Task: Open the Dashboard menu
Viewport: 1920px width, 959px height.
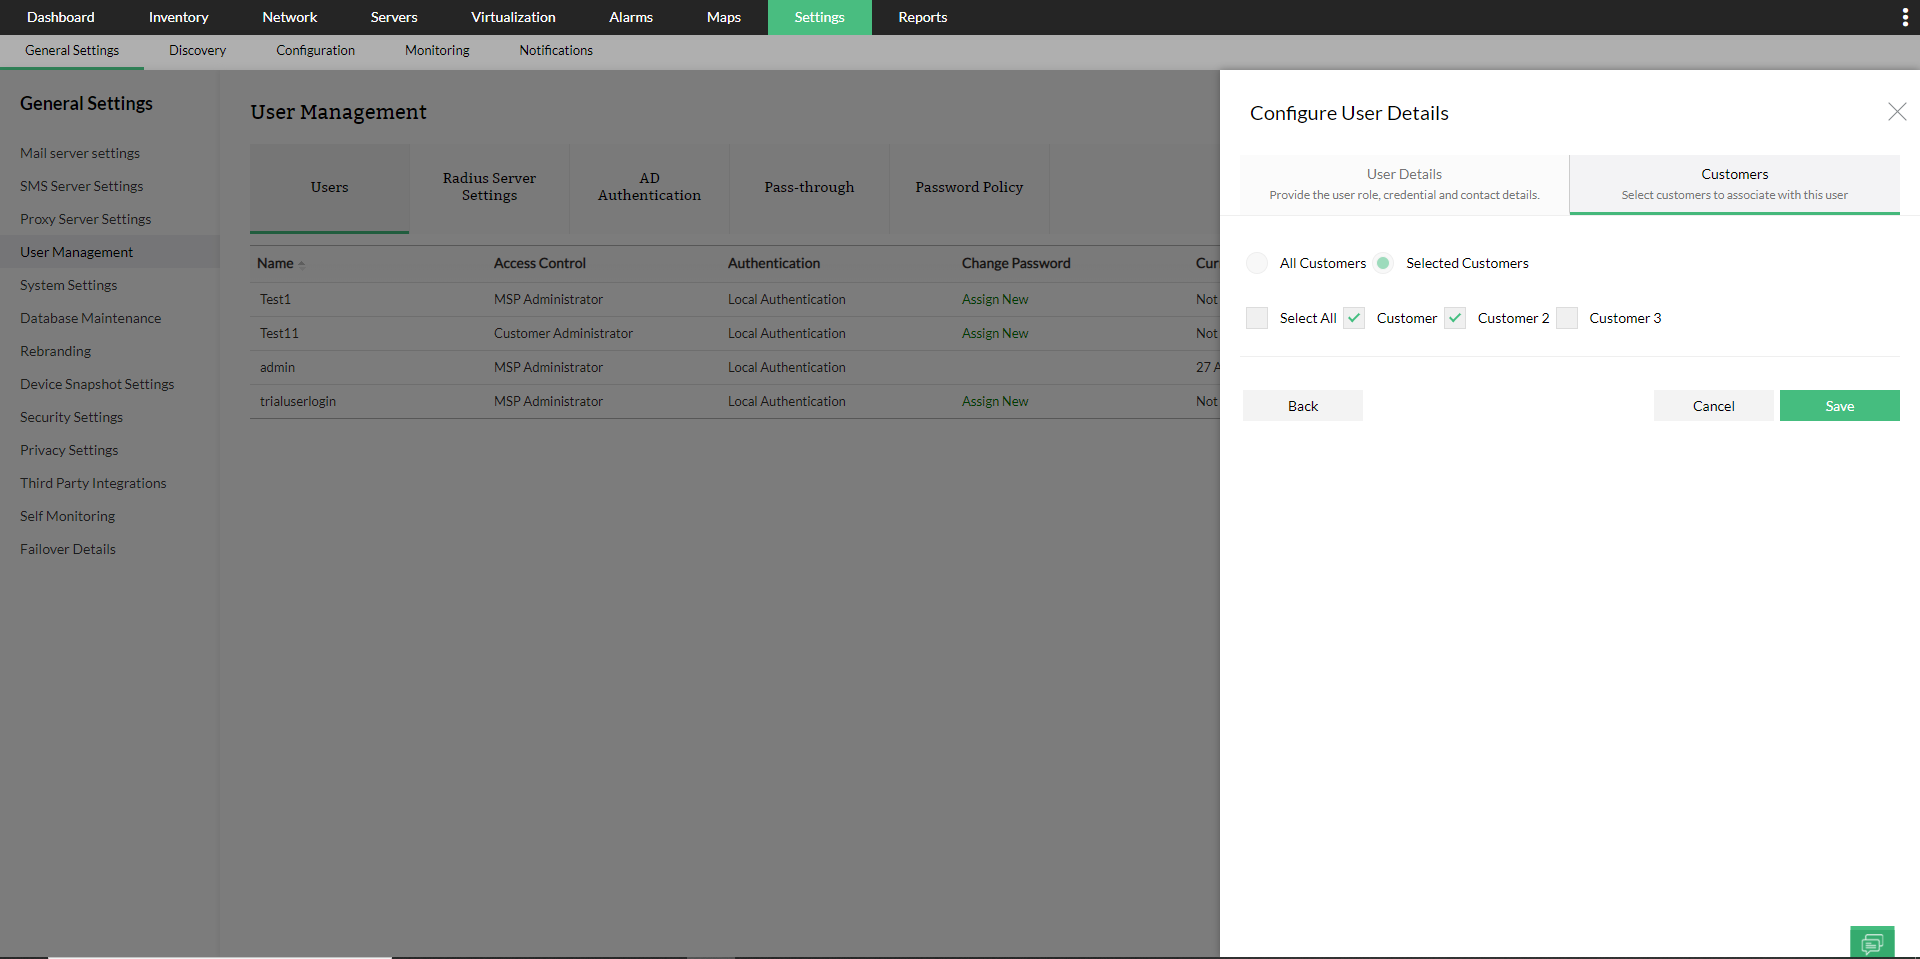Action: coord(61,17)
